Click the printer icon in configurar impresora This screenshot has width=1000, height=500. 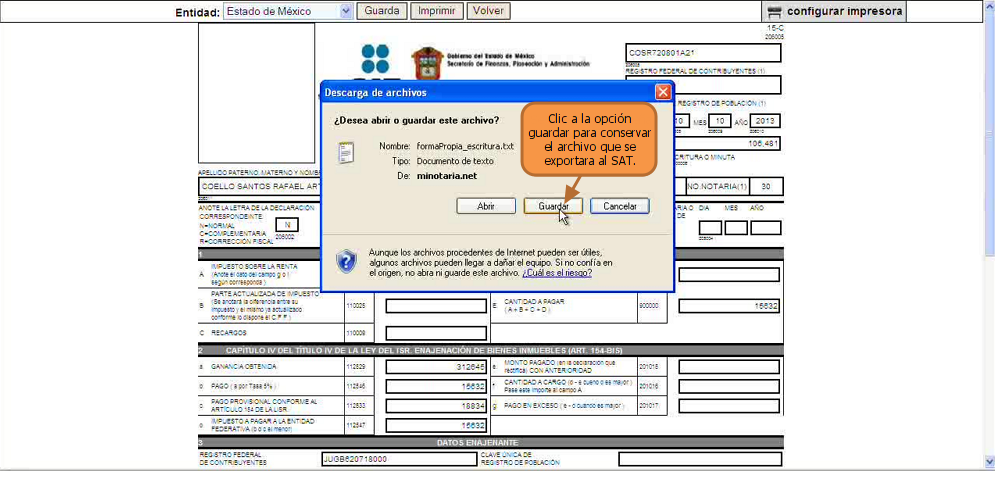pyautogui.click(x=774, y=11)
